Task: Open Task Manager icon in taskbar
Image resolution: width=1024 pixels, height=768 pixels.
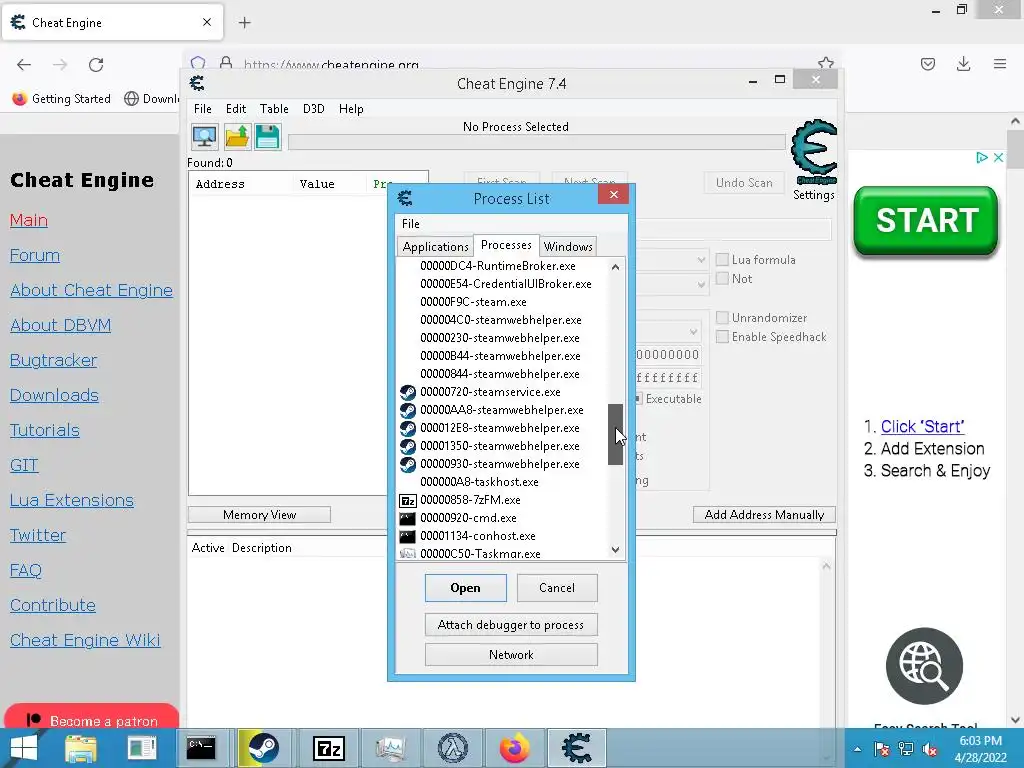Action: (x=391, y=748)
